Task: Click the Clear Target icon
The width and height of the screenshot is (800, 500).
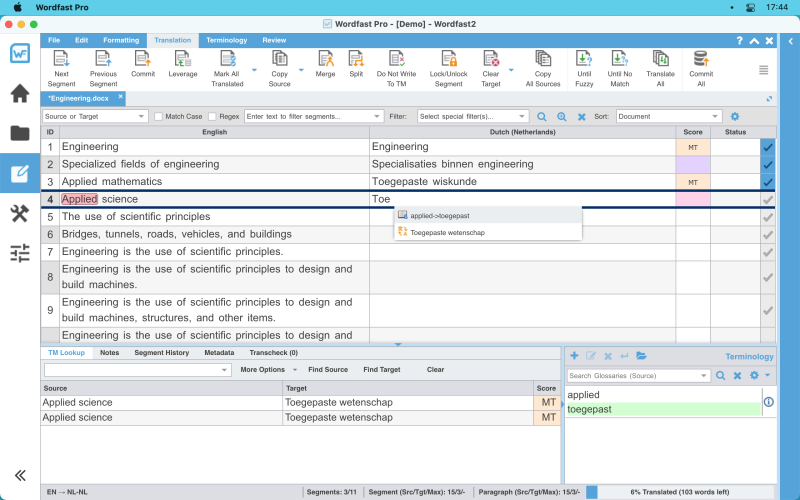Action: coord(491,60)
